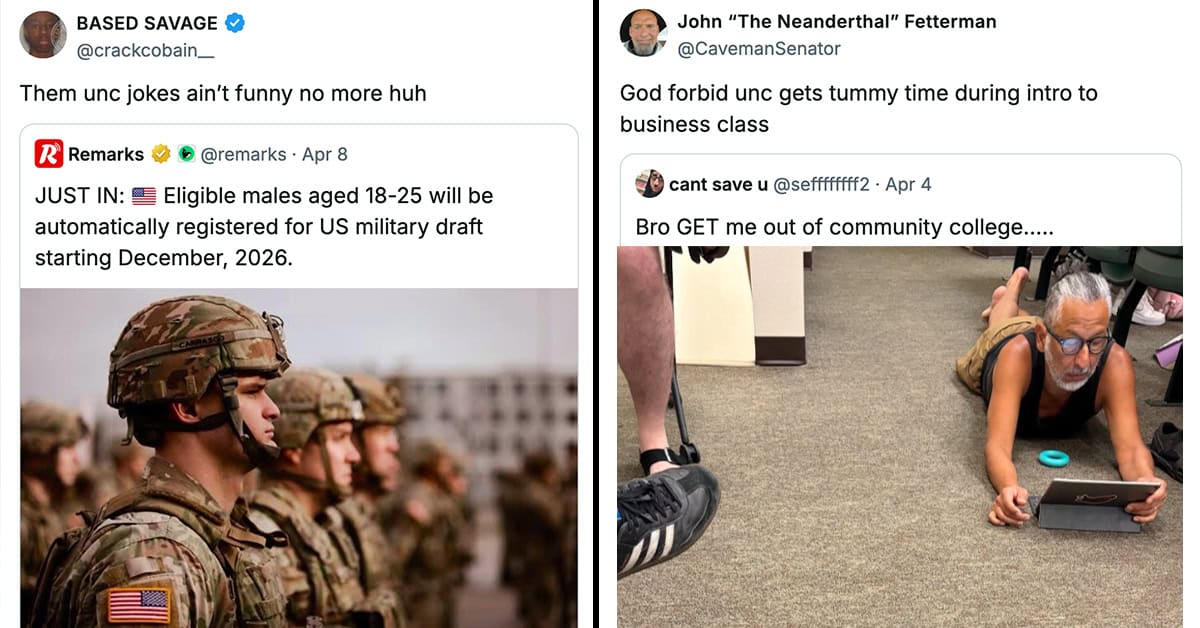Open John Fetterman's profile avatar

[643, 34]
